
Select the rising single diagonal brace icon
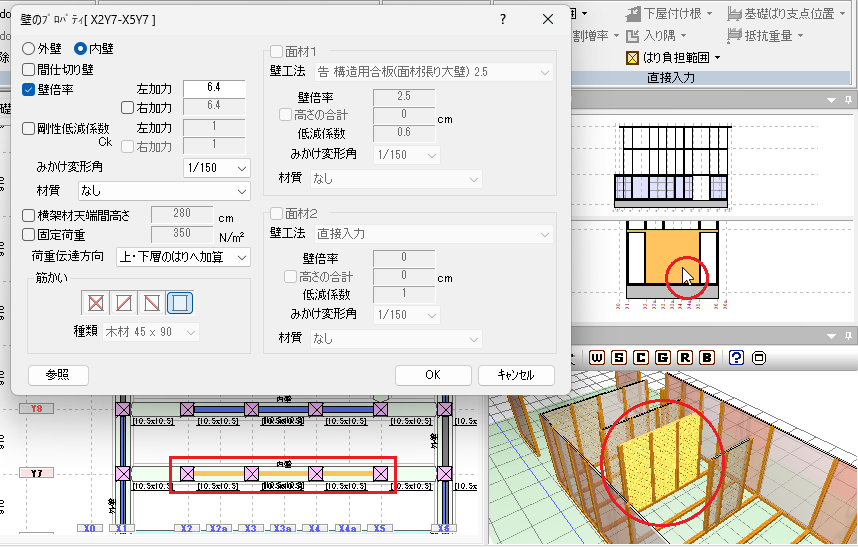124,303
